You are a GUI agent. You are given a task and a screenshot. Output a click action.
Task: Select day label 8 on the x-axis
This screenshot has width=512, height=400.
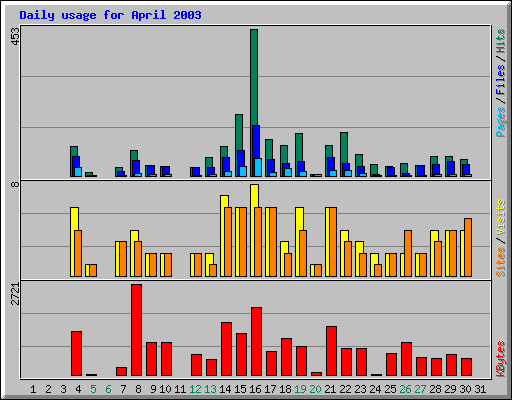click(138, 389)
